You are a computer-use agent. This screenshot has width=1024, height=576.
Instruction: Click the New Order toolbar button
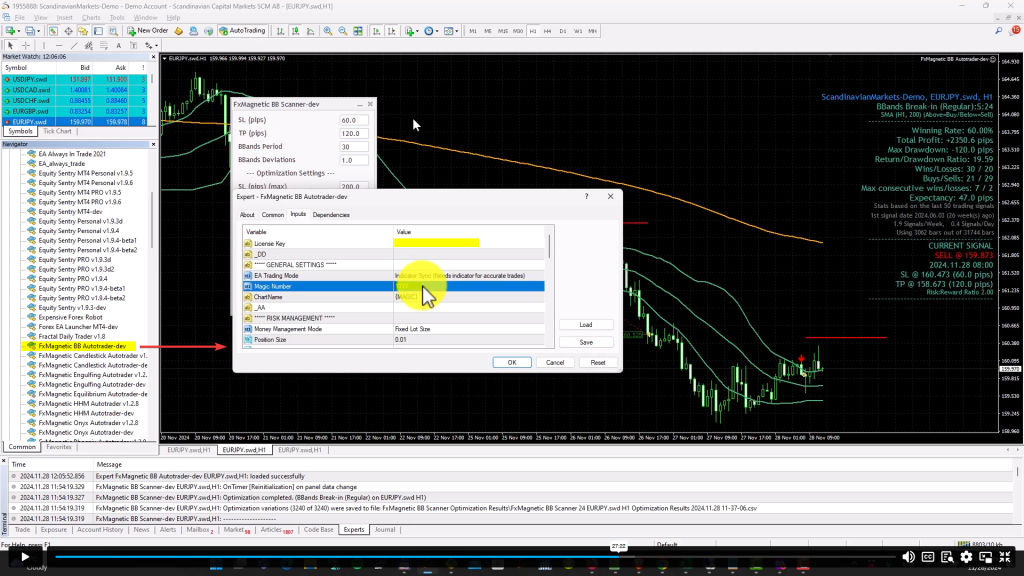pyautogui.click(x=148, y=31)
